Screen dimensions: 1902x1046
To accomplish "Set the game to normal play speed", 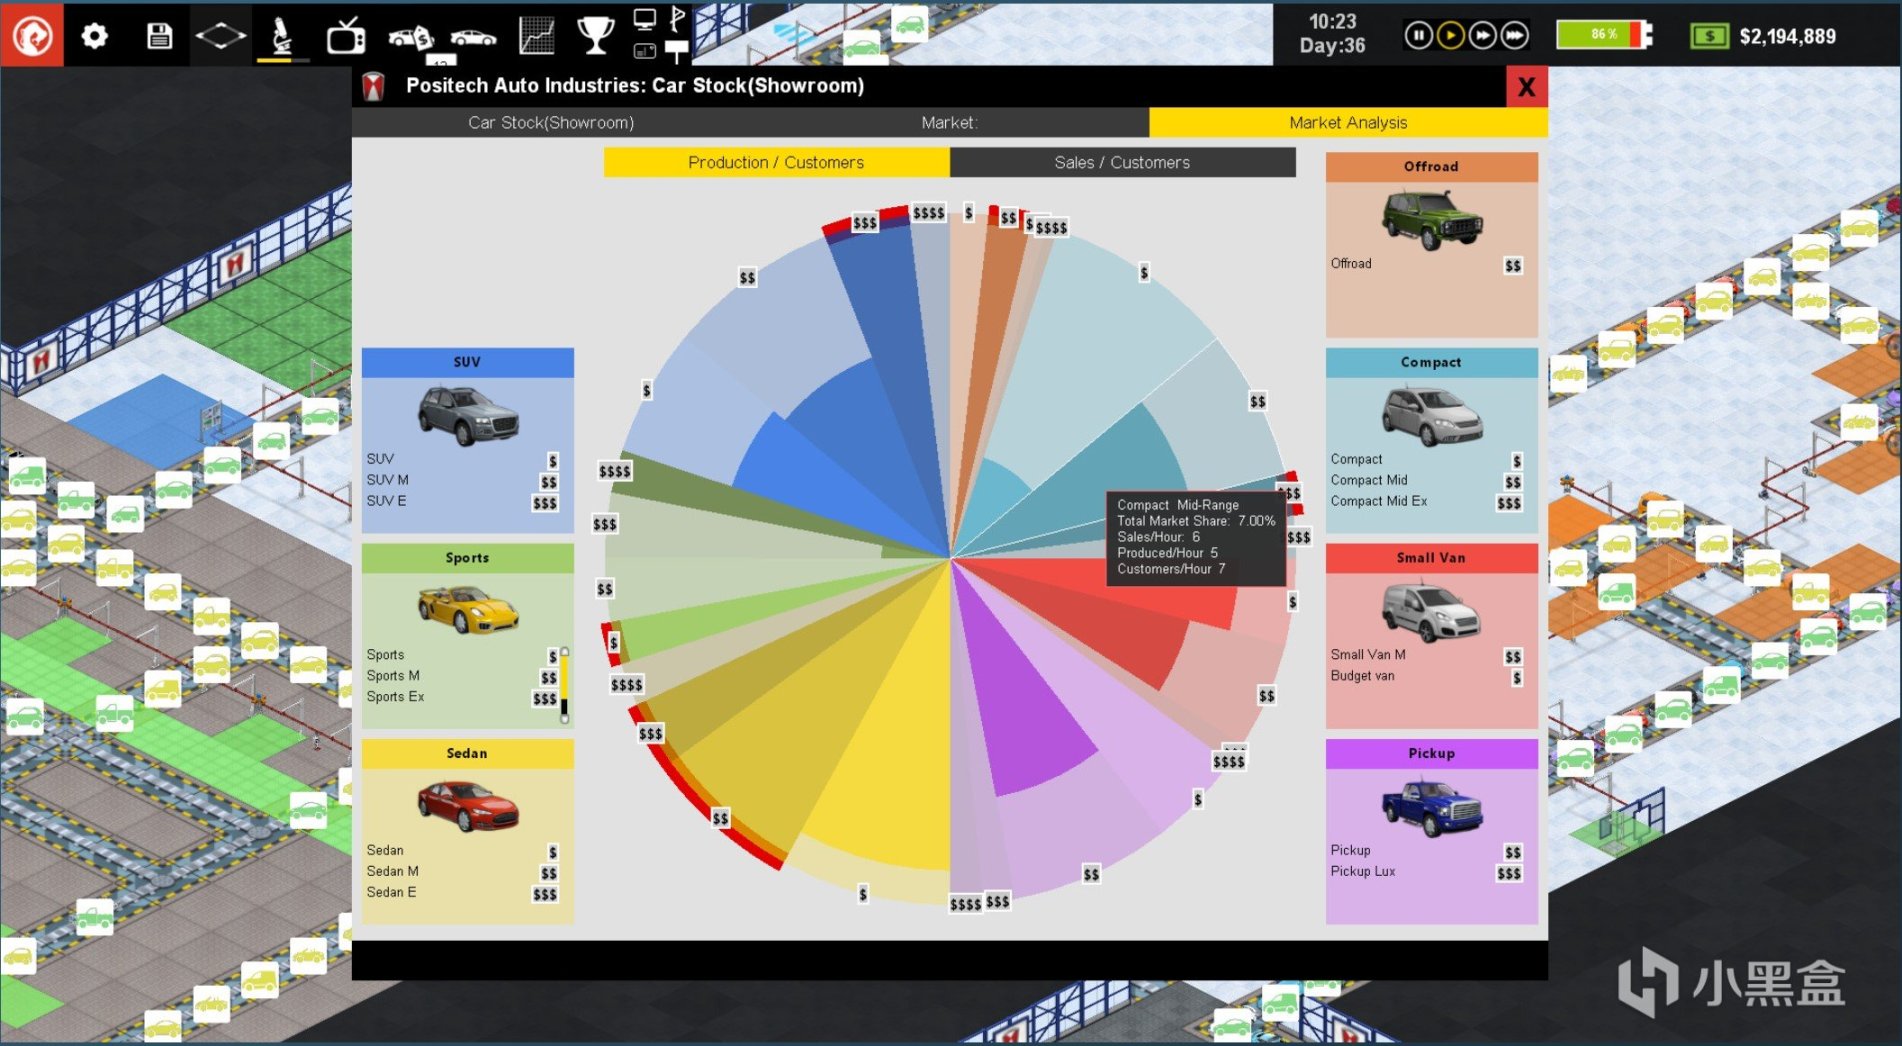I will (x=1450, y=36).
